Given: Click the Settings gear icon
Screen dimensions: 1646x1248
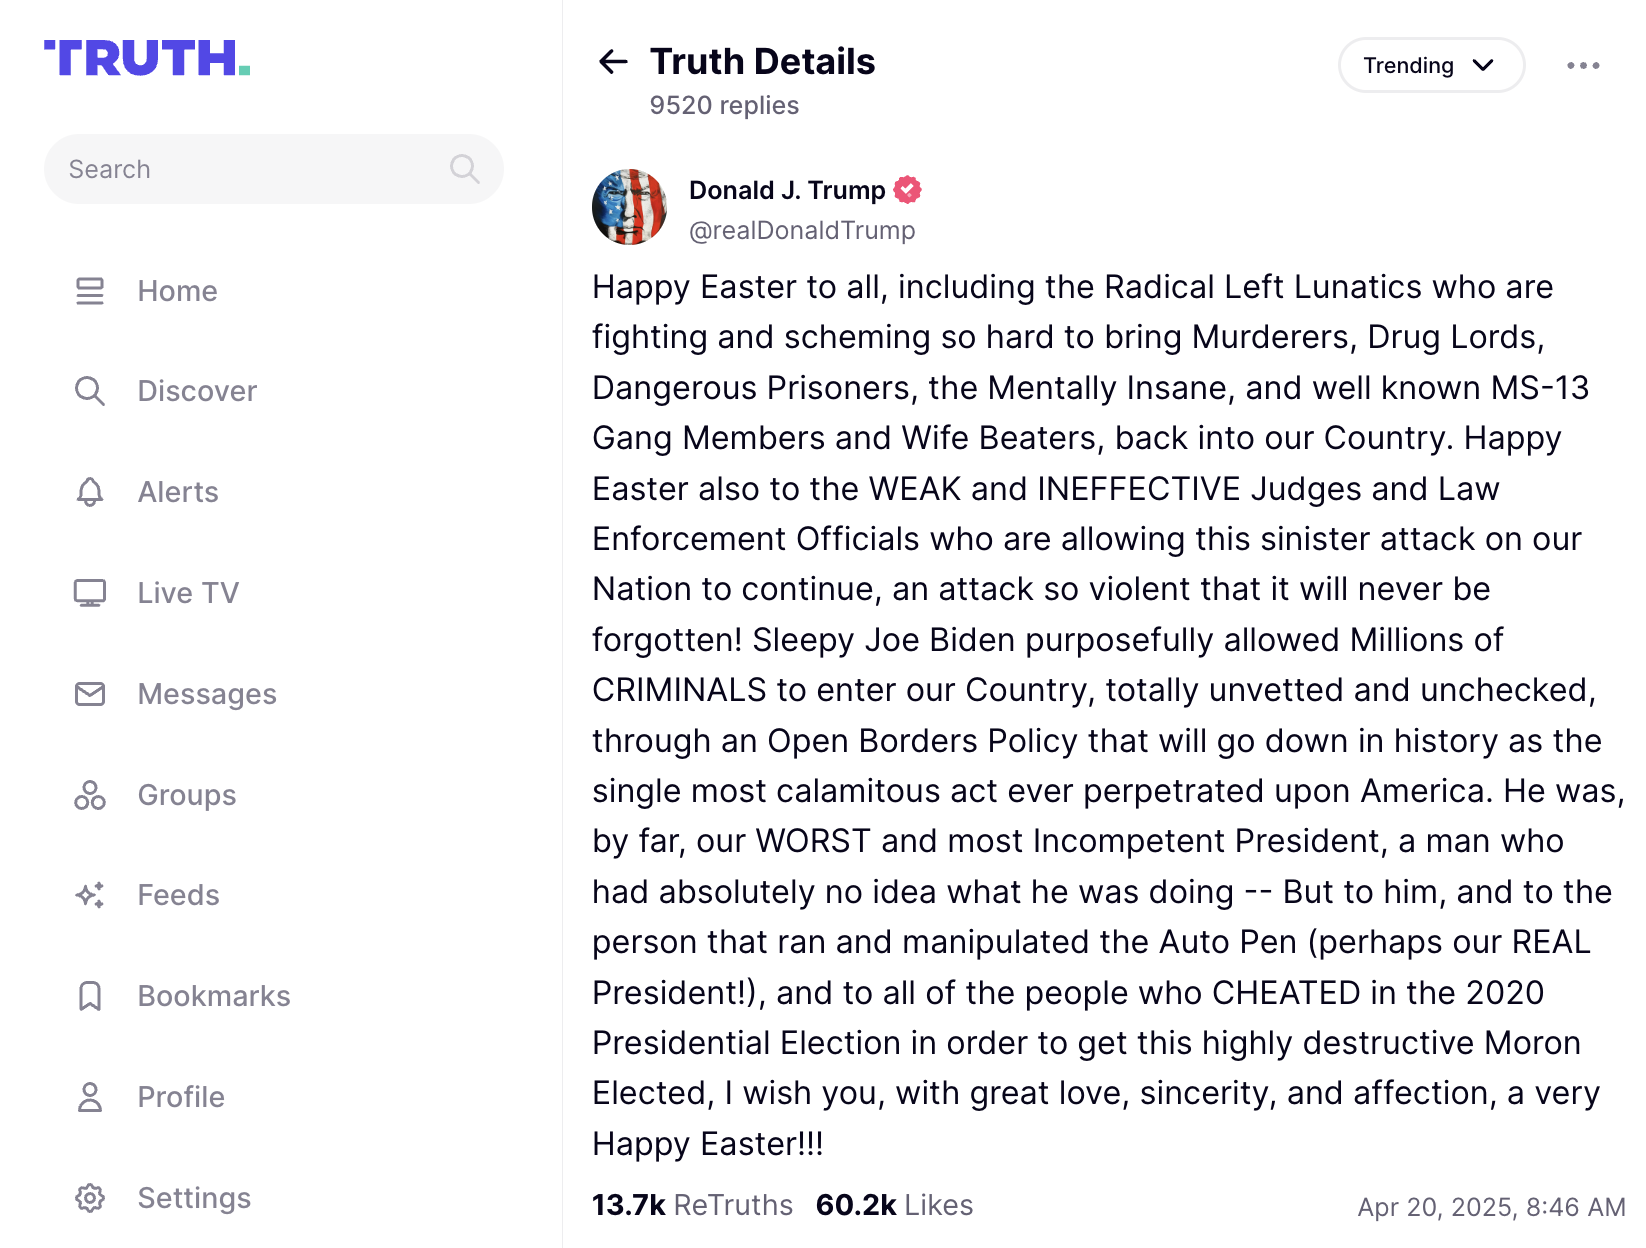Looking at the screenshot, I should [x=90, y=1198].
